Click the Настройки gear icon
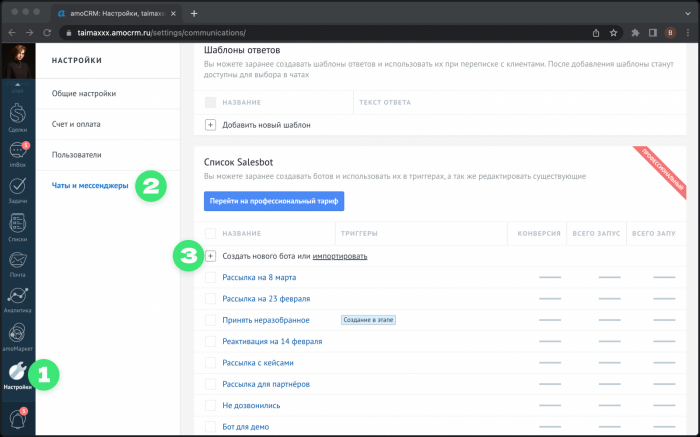The image size is (700, 437). pos(17,374)
